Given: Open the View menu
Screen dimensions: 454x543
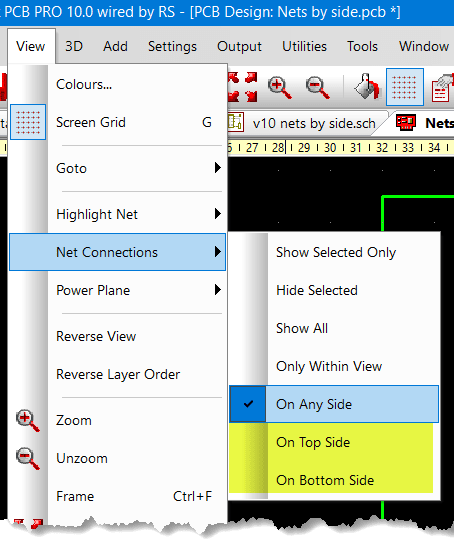Looking at the screenshot, I should 31,46.
